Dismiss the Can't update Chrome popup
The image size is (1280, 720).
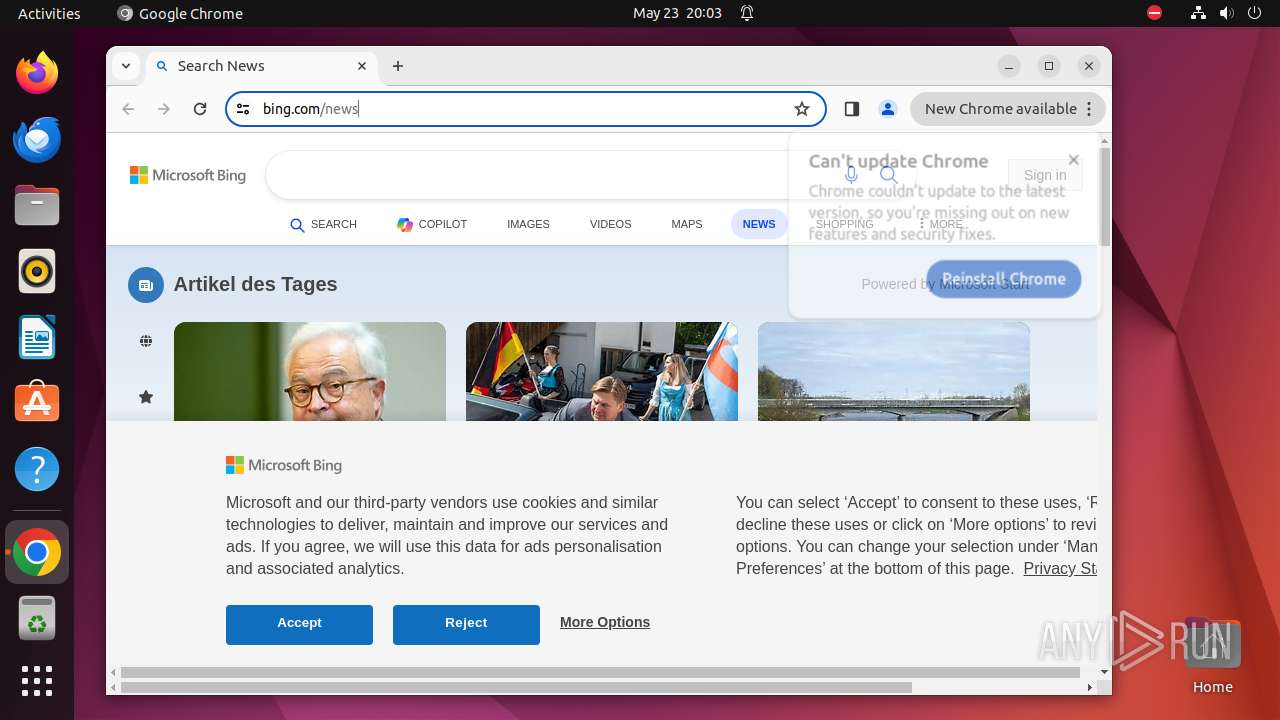click(x=1074, y=160)
